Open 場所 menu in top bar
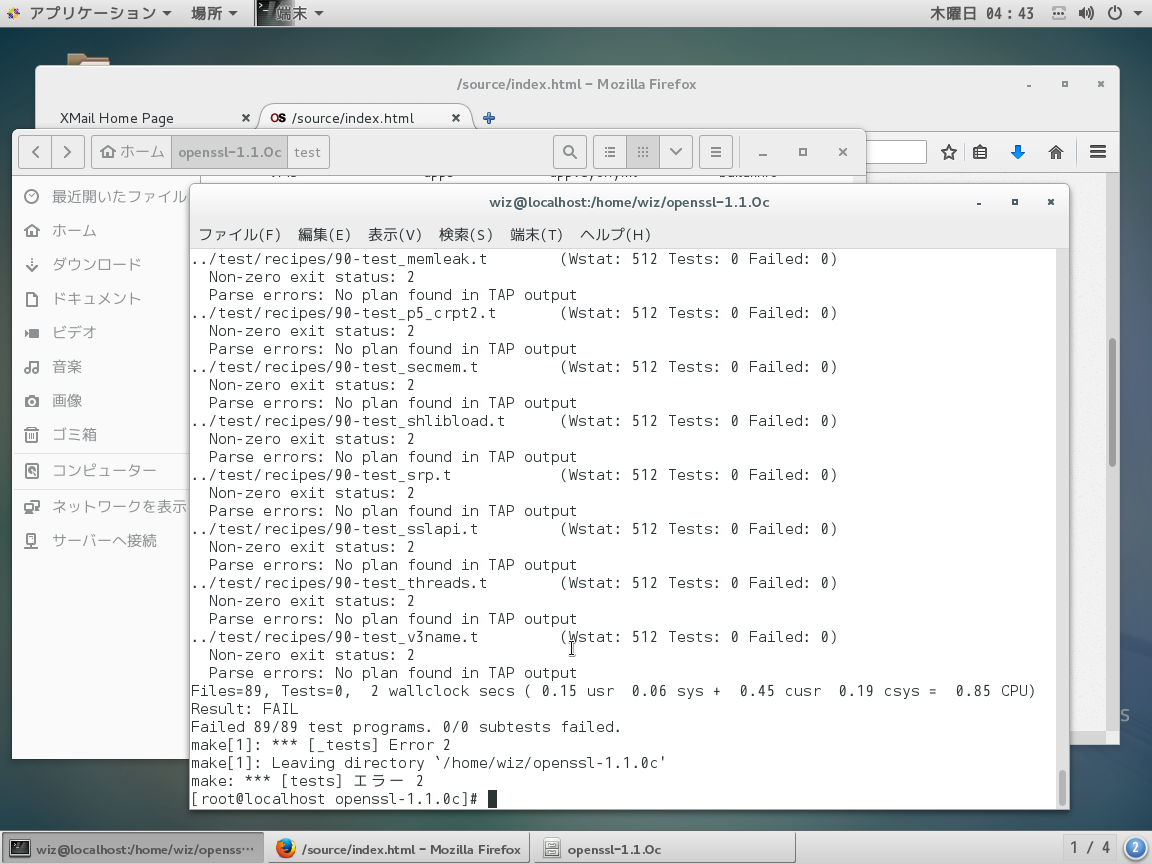This screenshot has width=1152, height=864. [x=214, y=13]
